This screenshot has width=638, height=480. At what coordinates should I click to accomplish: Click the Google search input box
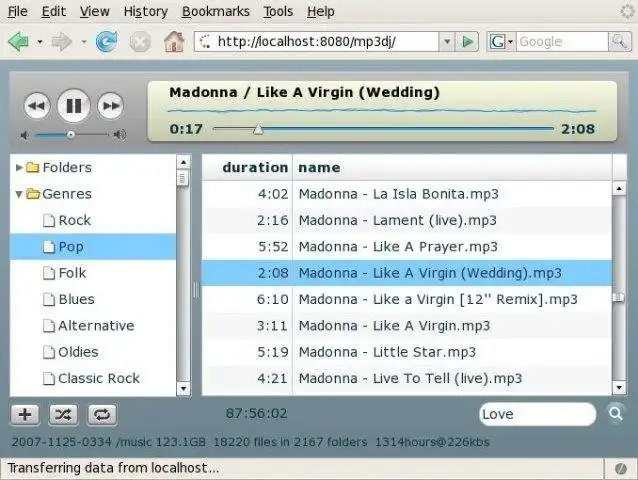pos(562,41)
